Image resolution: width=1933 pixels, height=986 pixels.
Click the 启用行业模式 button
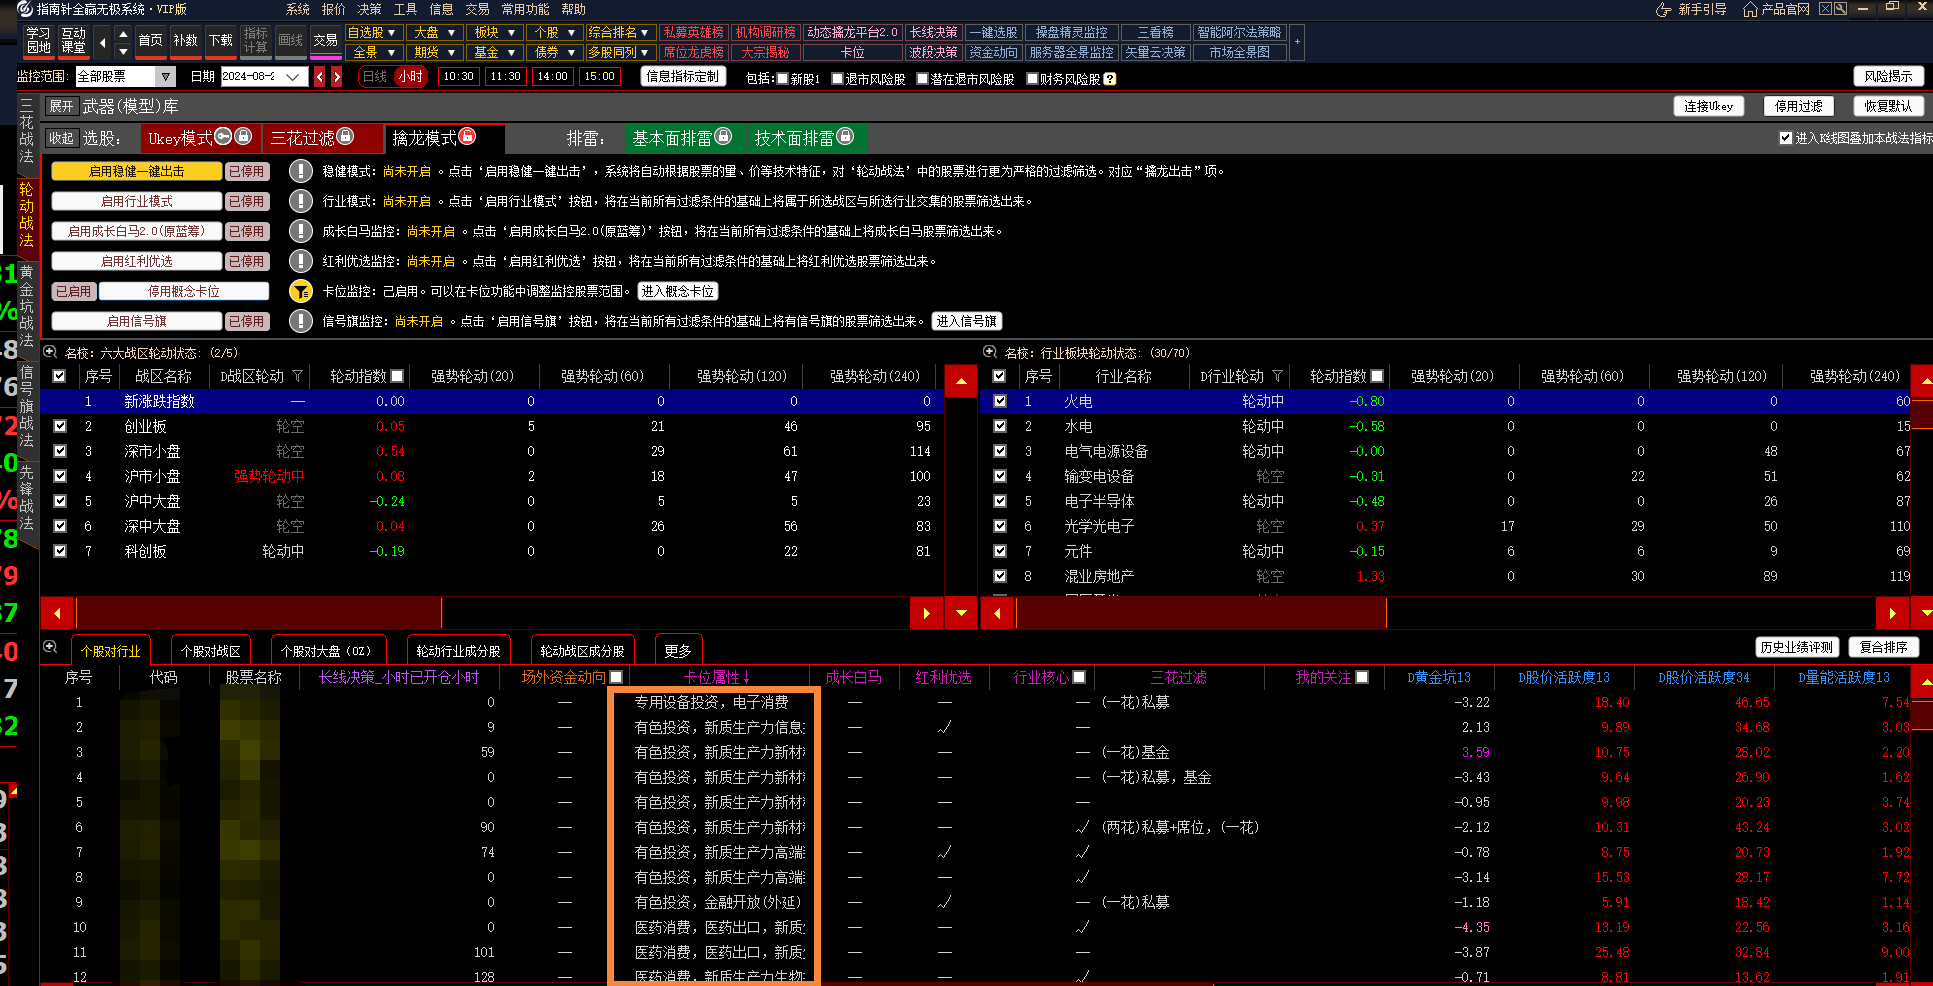click(x=136, y=201)
